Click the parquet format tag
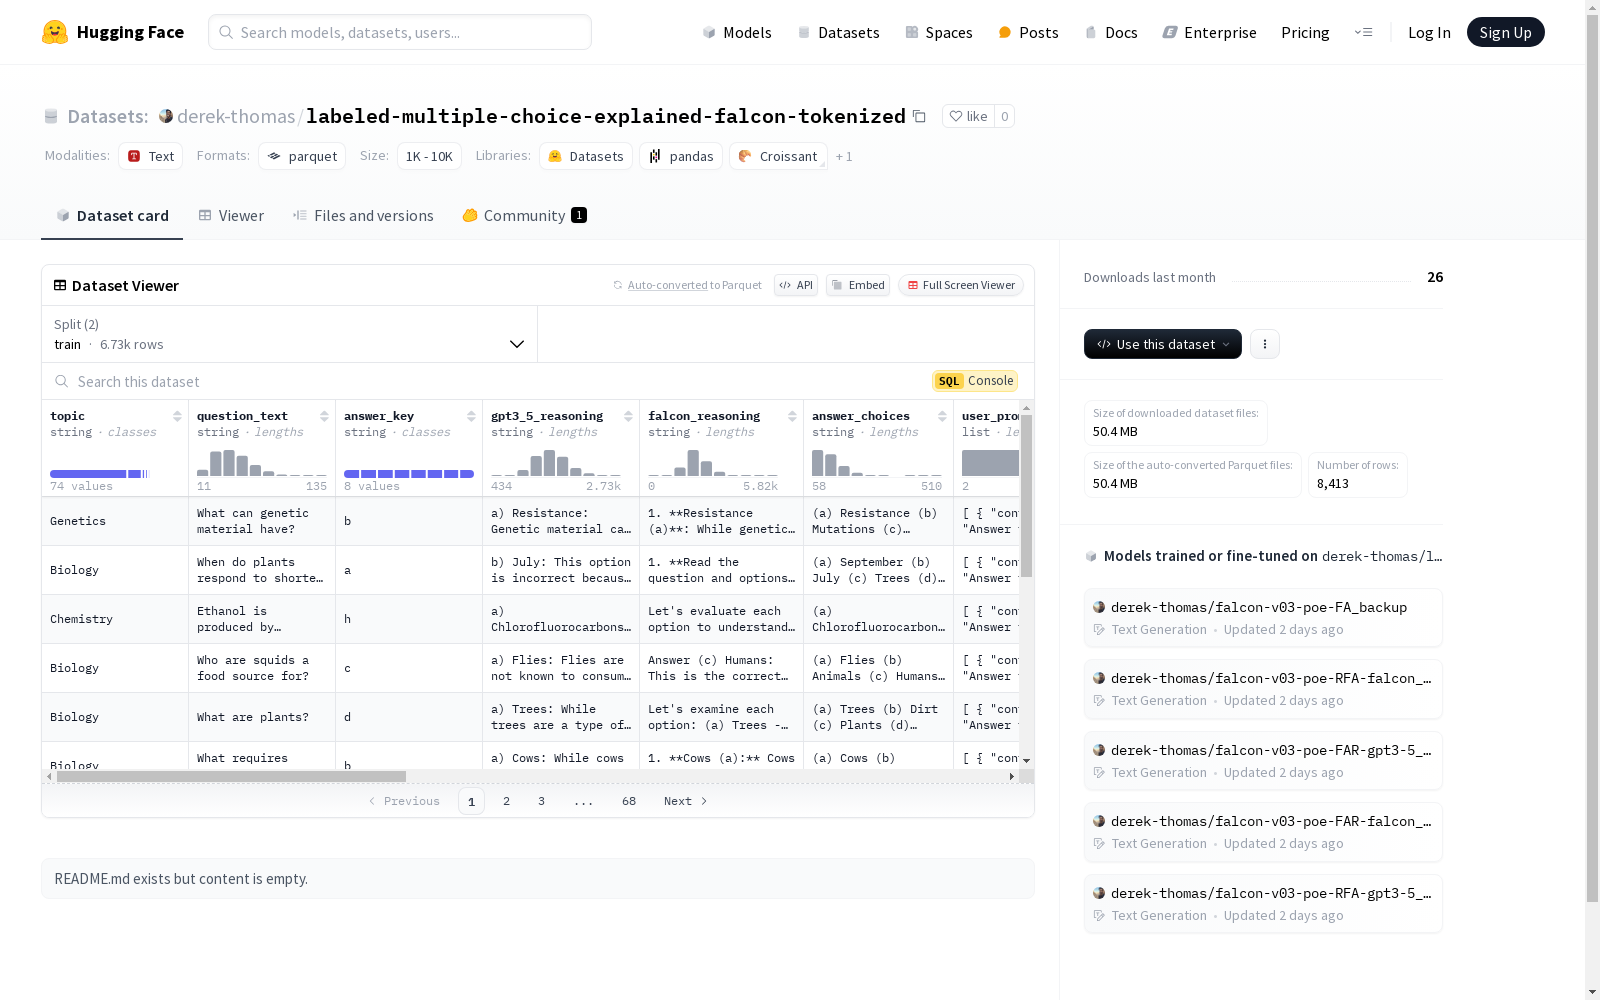Viewport: 1600px width, 1000px height. (302, 156)
